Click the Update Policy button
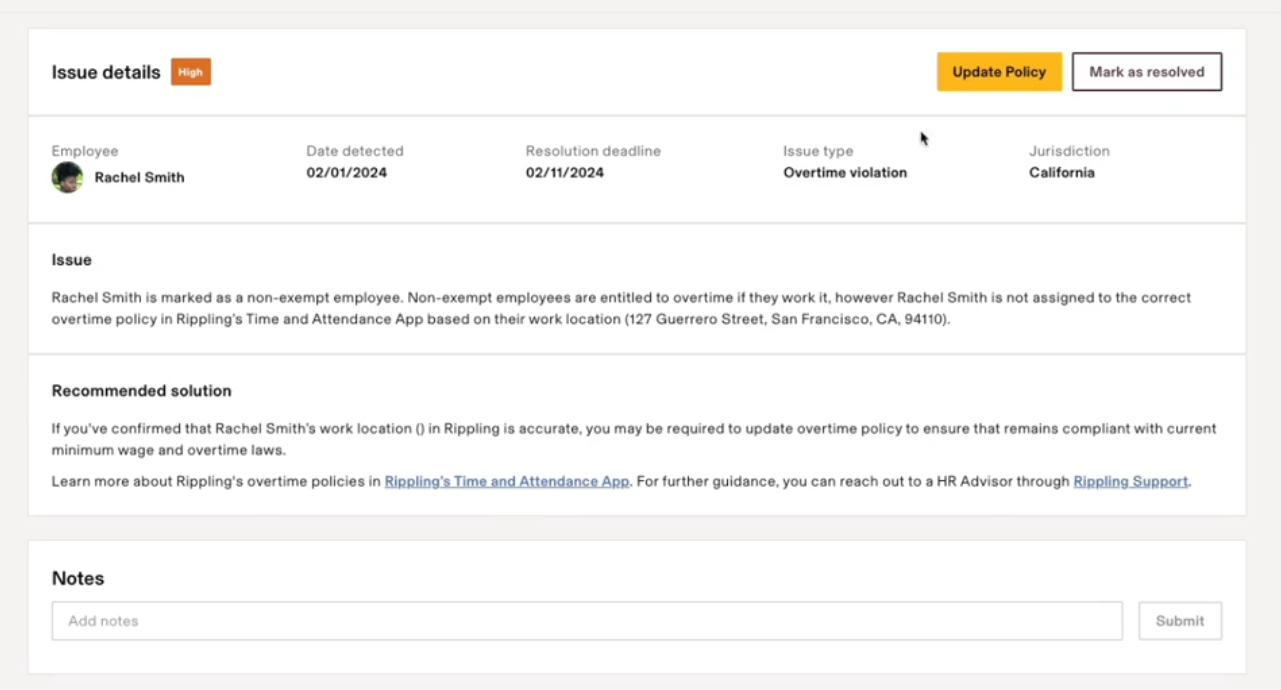 pos(998,72)
